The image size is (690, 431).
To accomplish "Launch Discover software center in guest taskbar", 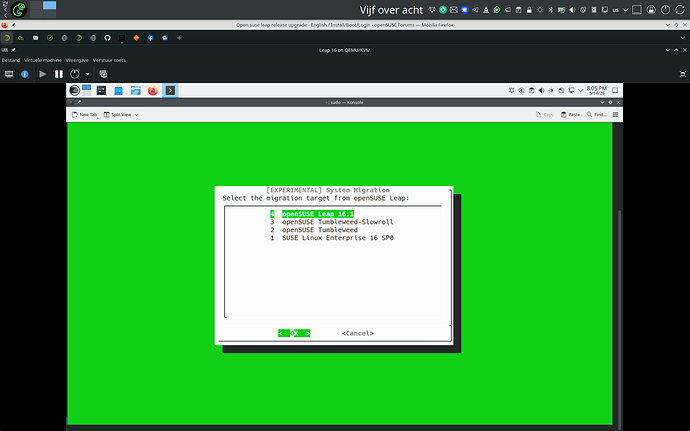I will (118, 91).
